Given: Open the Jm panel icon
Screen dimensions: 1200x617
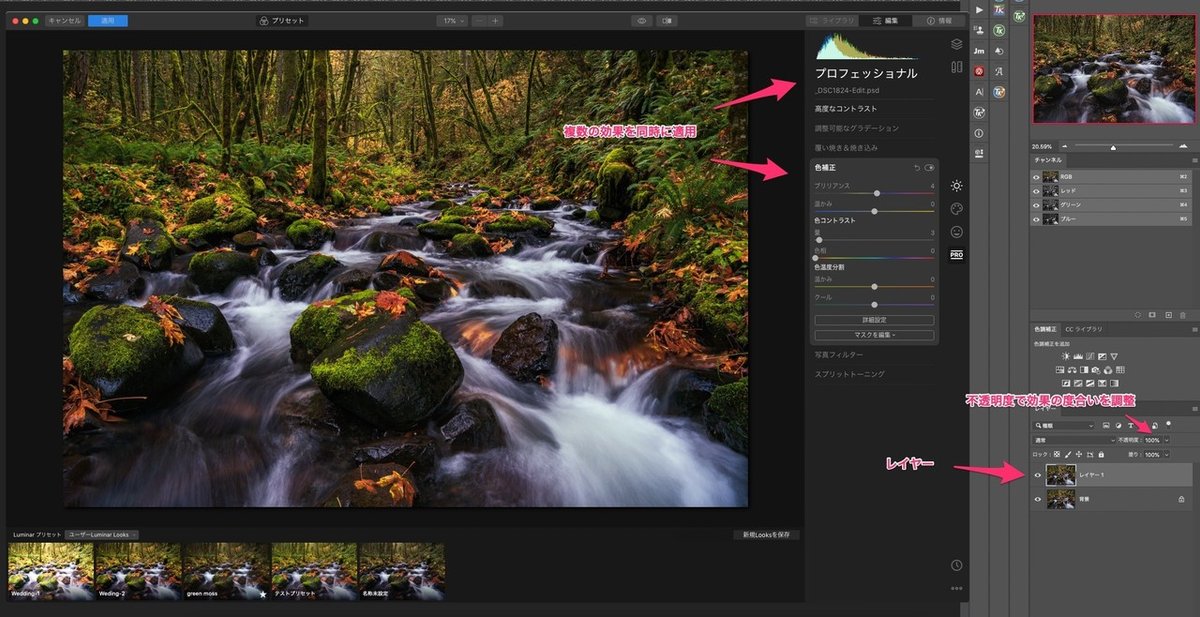Looking at the screenshot, I should (979, 50).
